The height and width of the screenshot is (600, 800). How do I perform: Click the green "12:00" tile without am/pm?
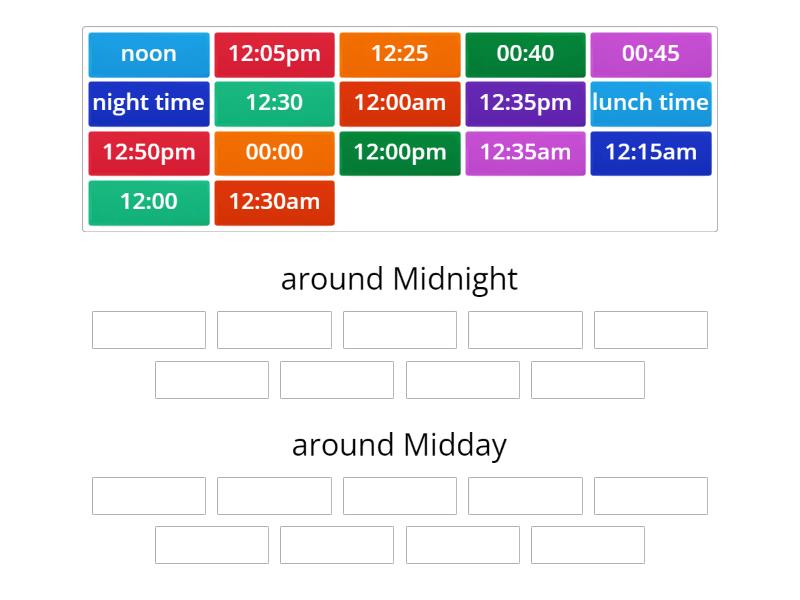pyautogui.click(x=149, y=202)
